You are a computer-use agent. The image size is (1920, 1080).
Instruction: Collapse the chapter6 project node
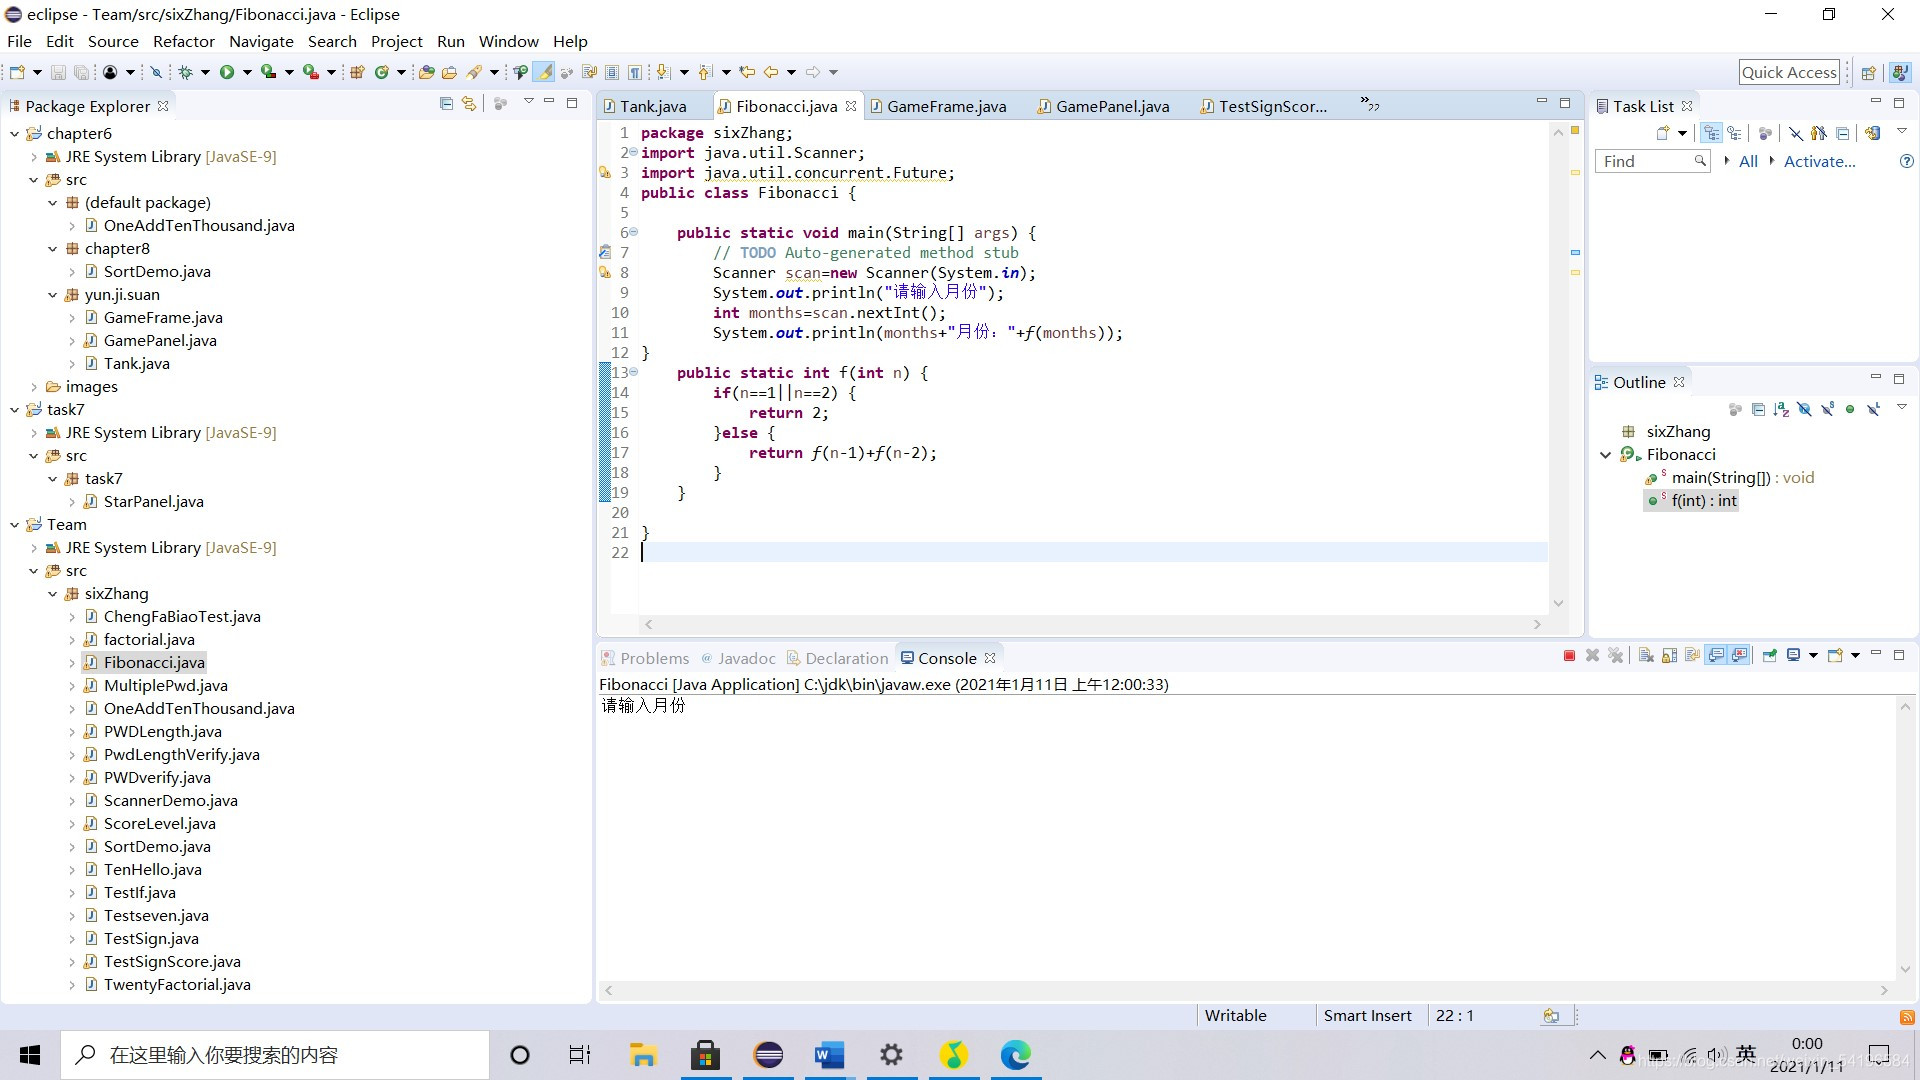click(x=14, y=133)
